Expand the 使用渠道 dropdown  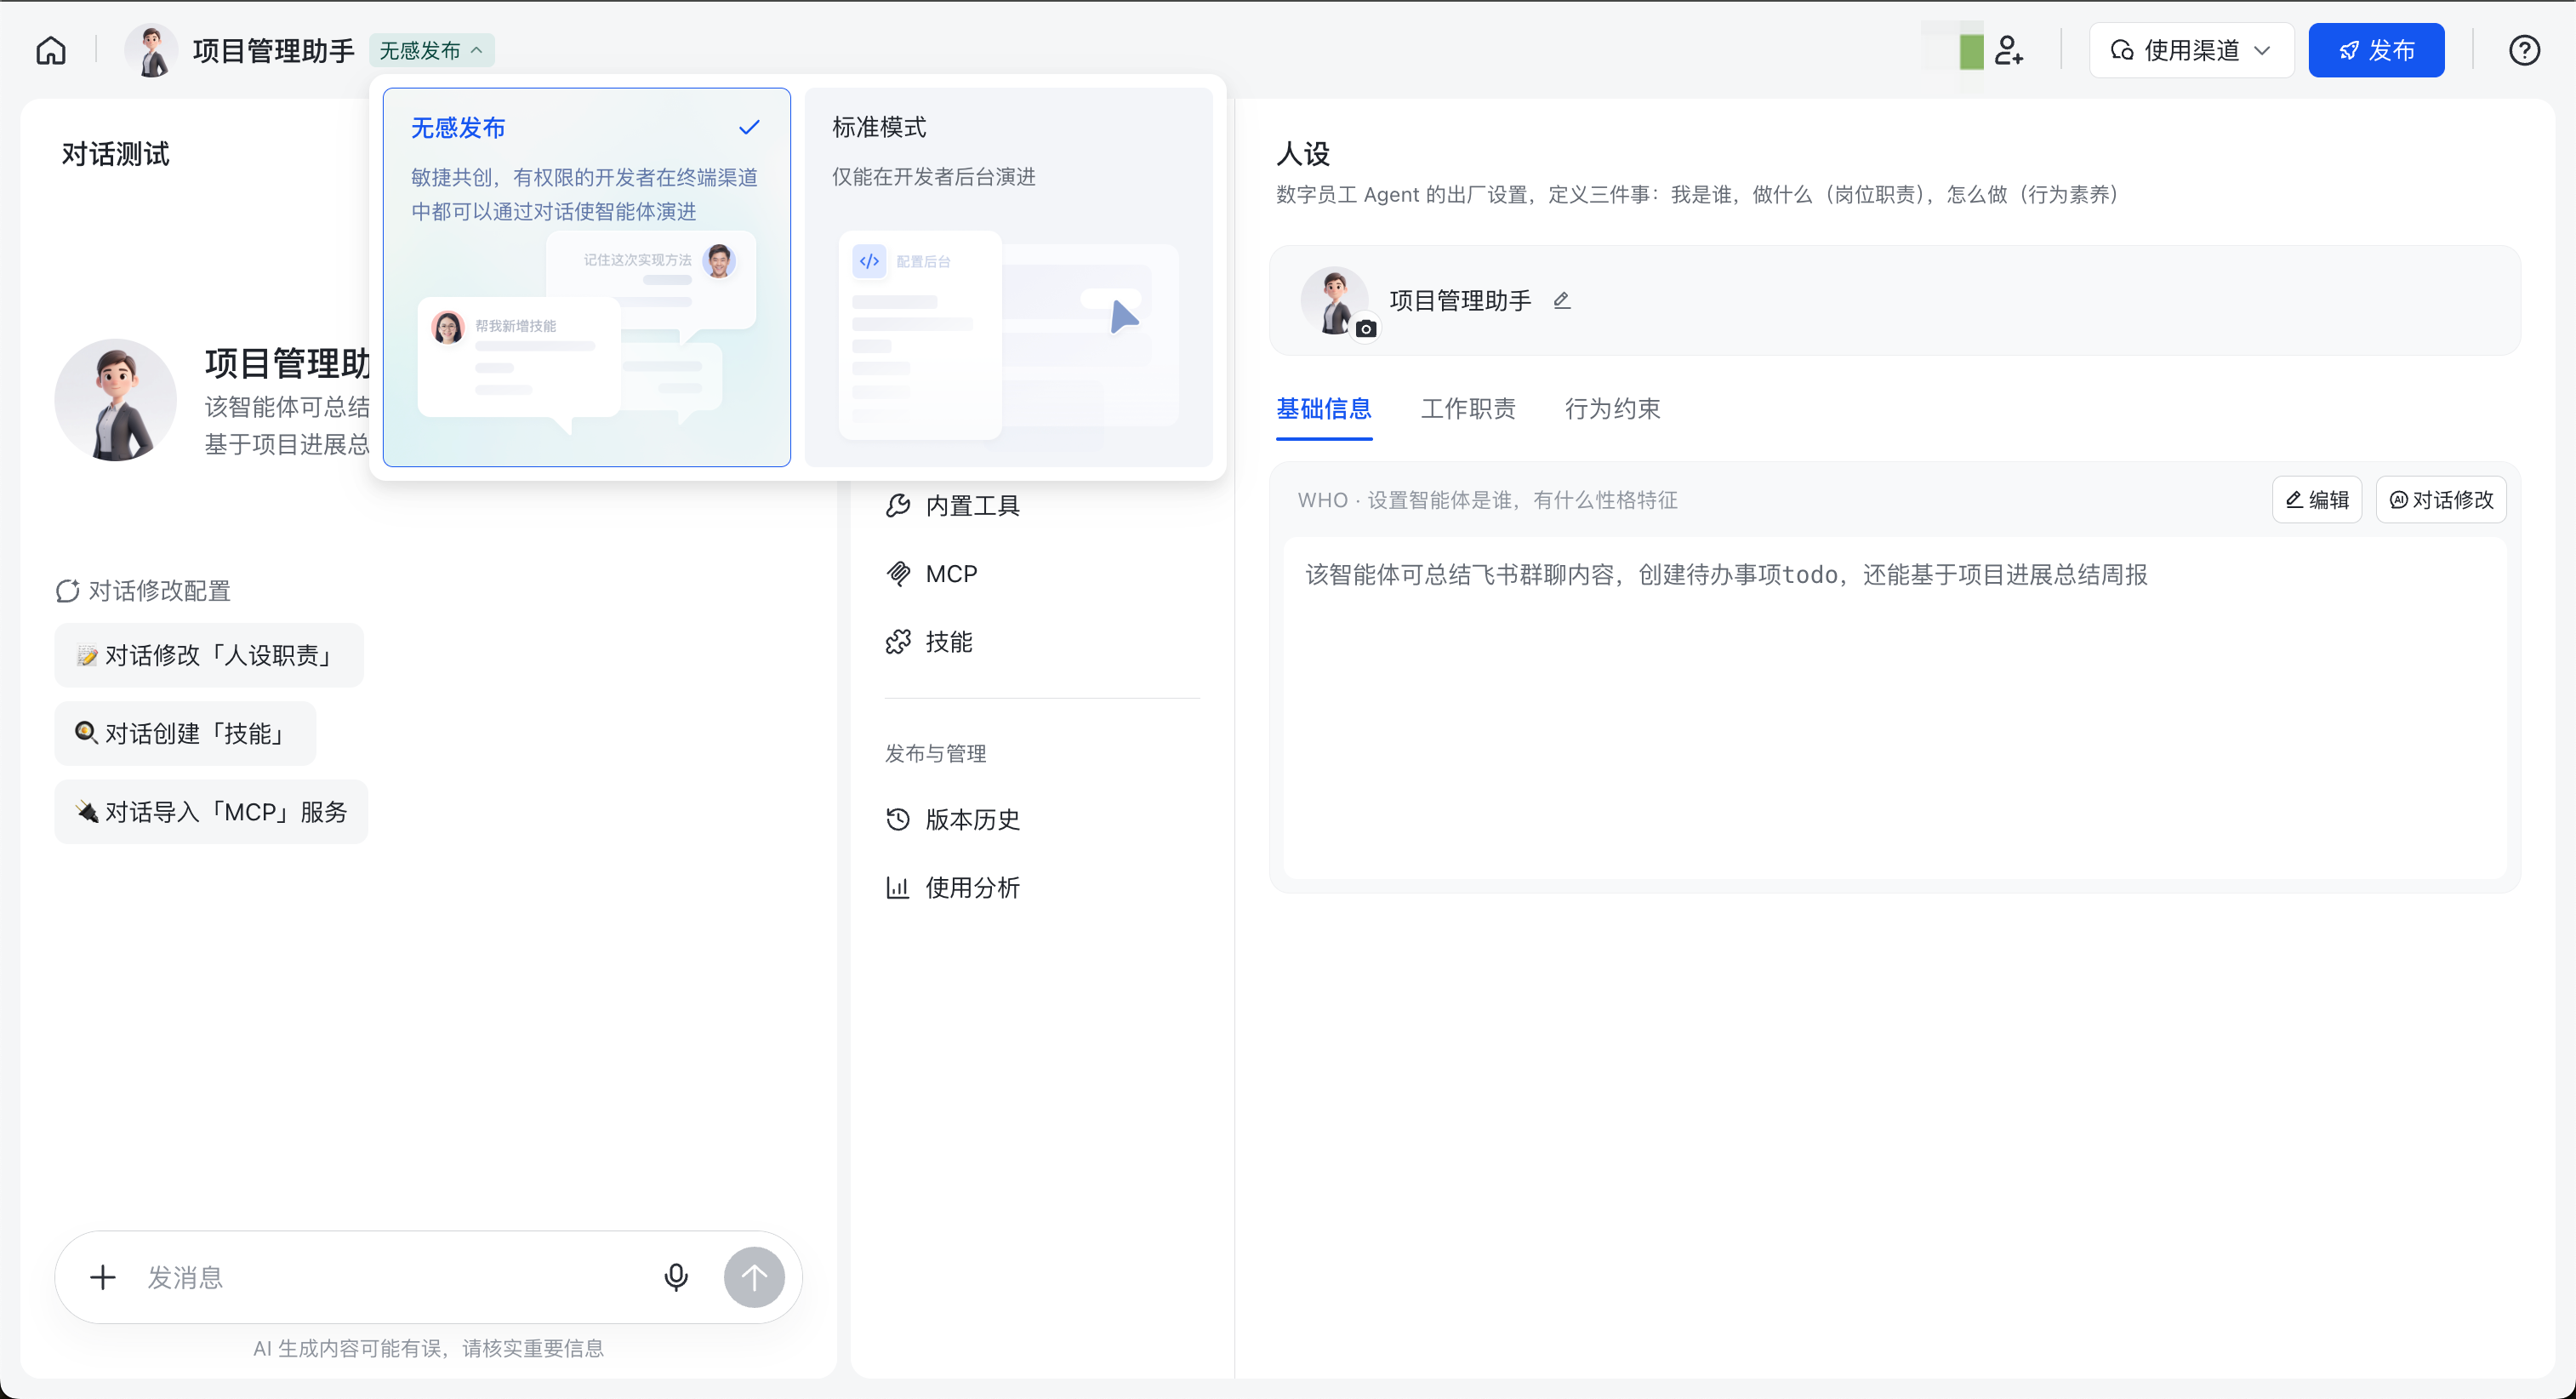[2190, 50]
